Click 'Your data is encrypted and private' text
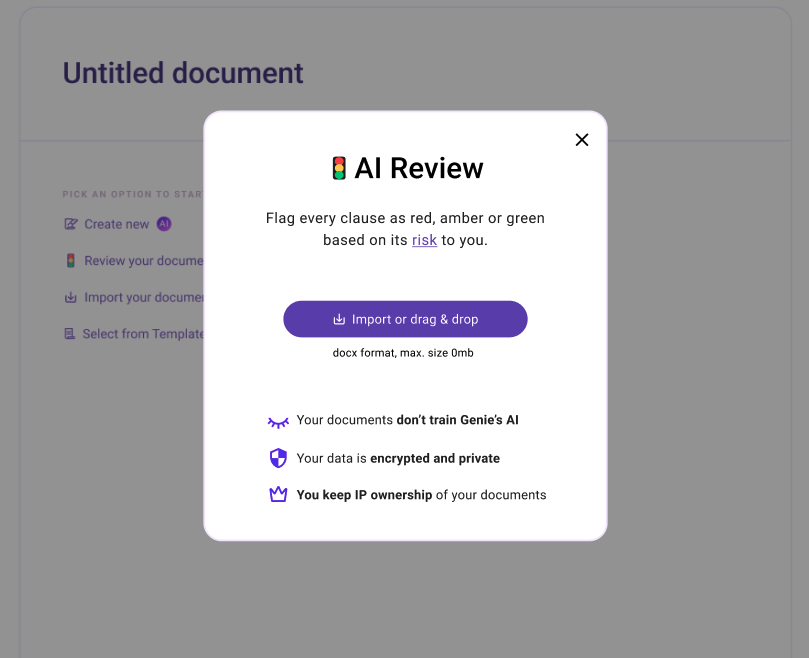Viewport: 809px width, 658px height. (x=398, y=458)
